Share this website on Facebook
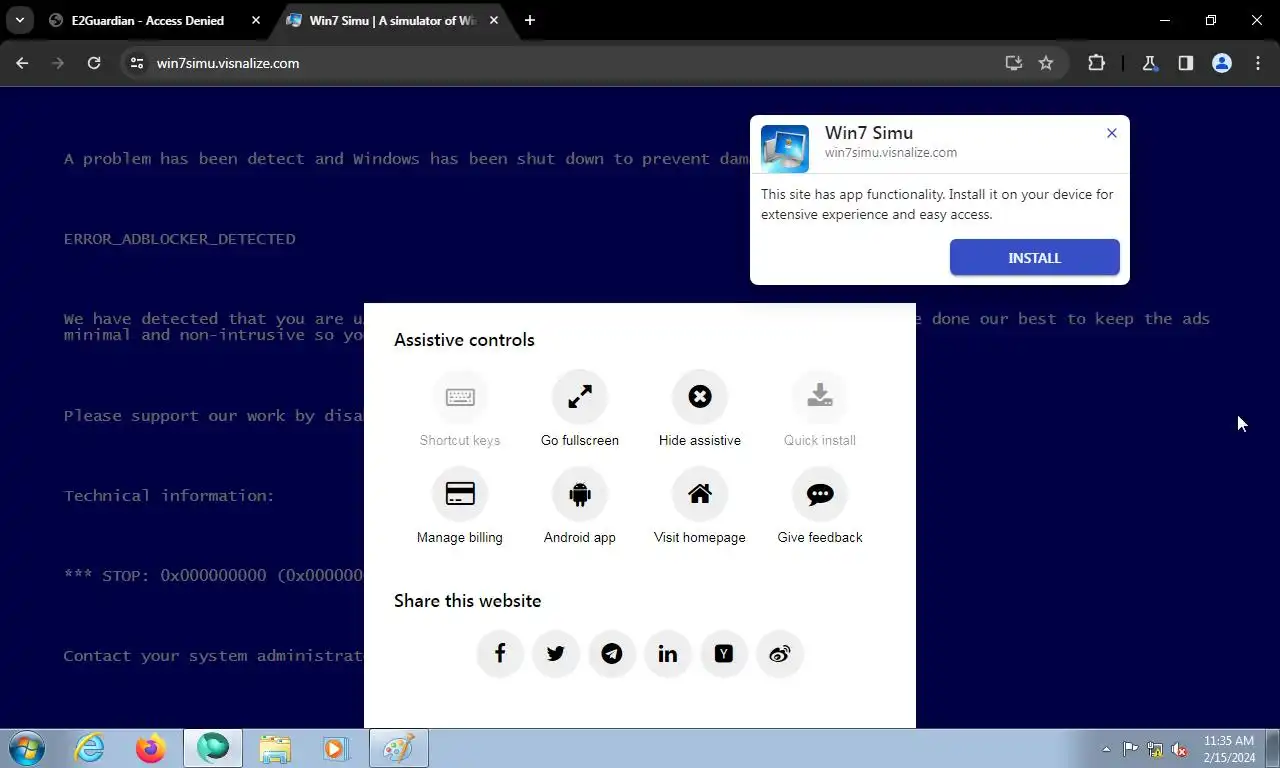1280x768 pixels. 500,654
